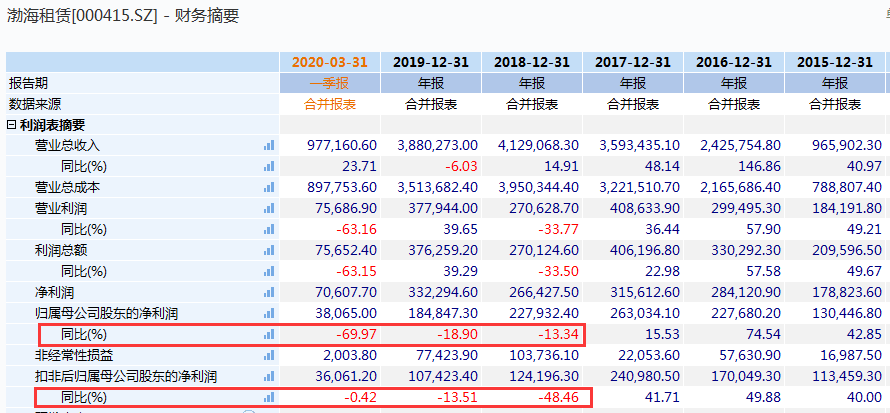This screenshot has width=890, height=413.
Task: Open chart icon for 同比(%) under 营业总收入
Action: (x=269, y=166)
